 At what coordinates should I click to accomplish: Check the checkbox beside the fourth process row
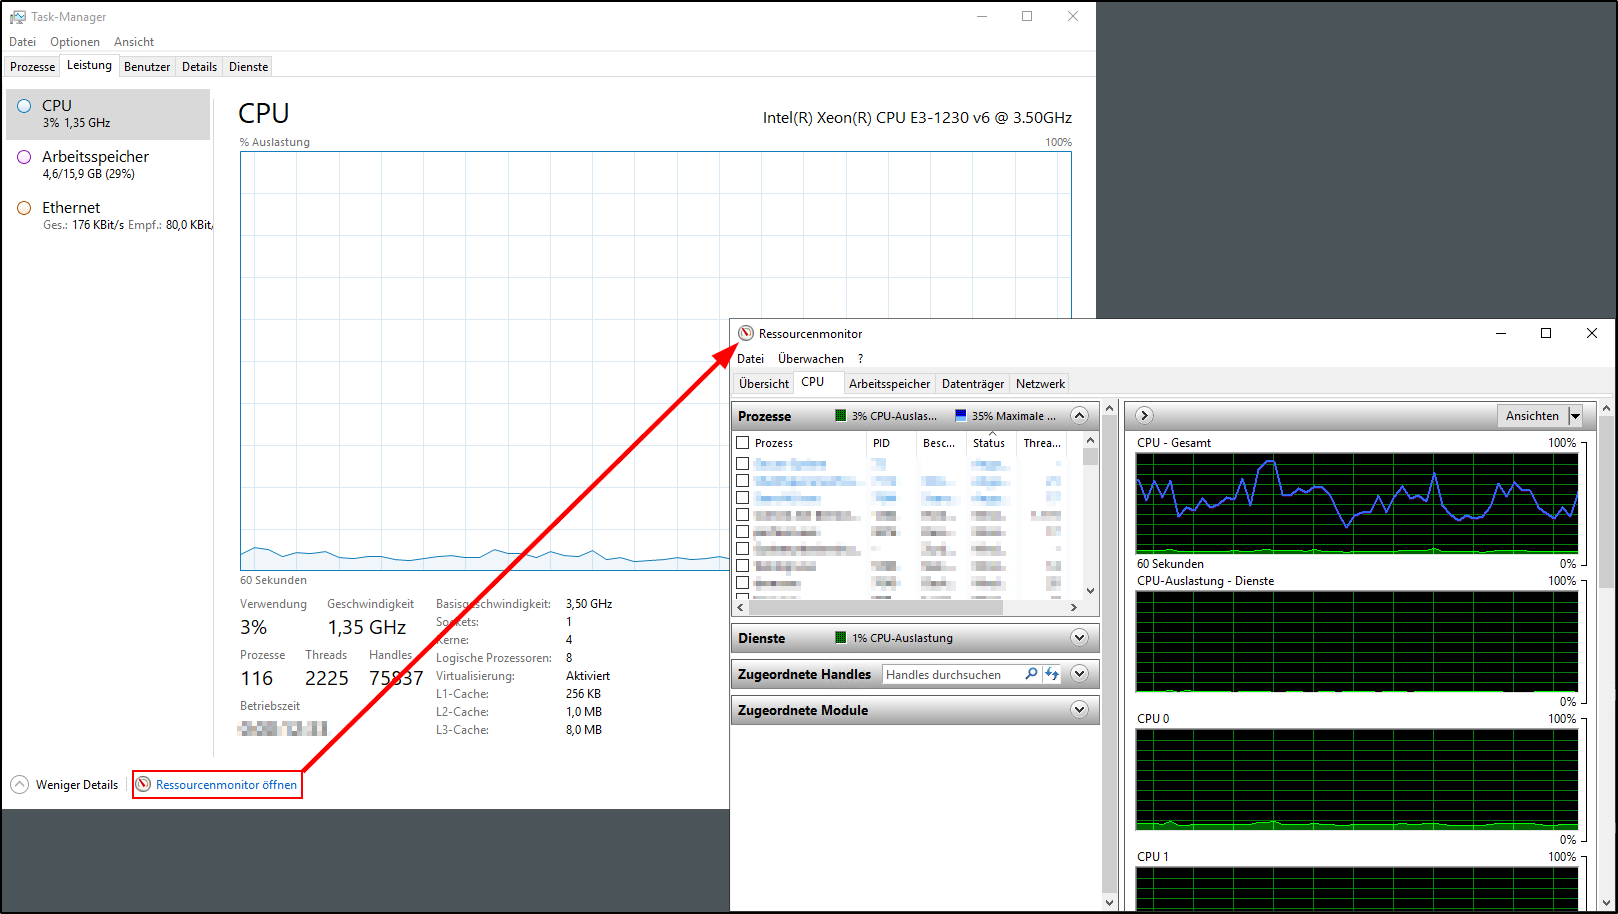coord(742,514)
